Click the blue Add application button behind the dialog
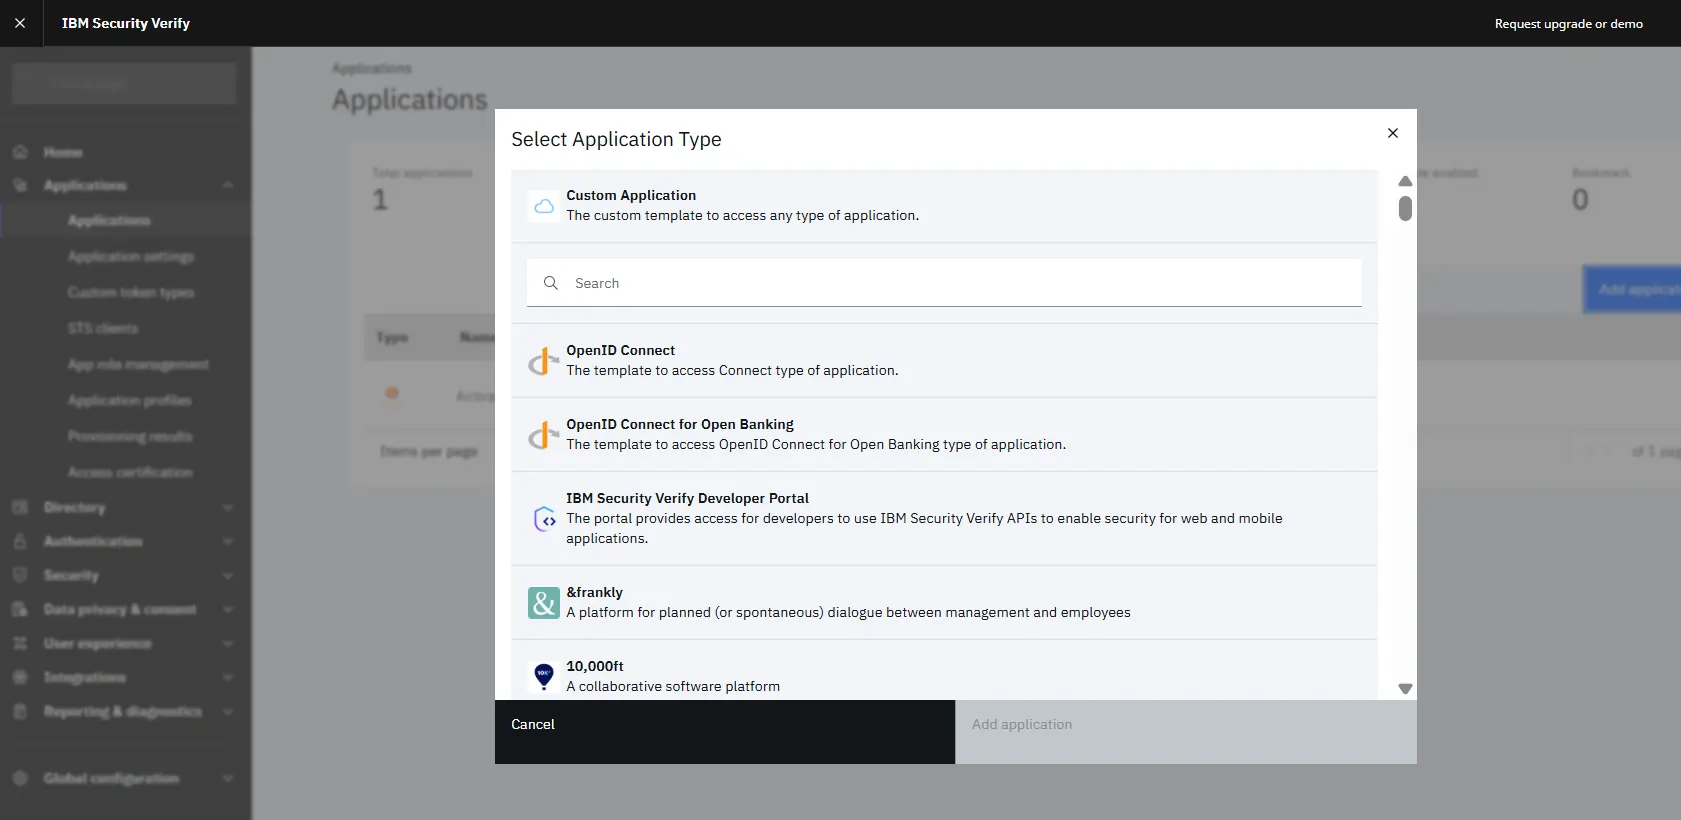1681x820 pixels. tap(1632, 289)
